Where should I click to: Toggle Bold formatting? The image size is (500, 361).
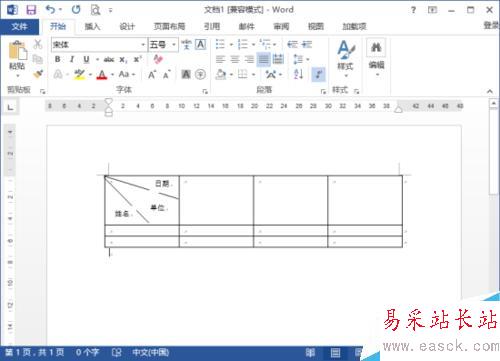(57, 59)
